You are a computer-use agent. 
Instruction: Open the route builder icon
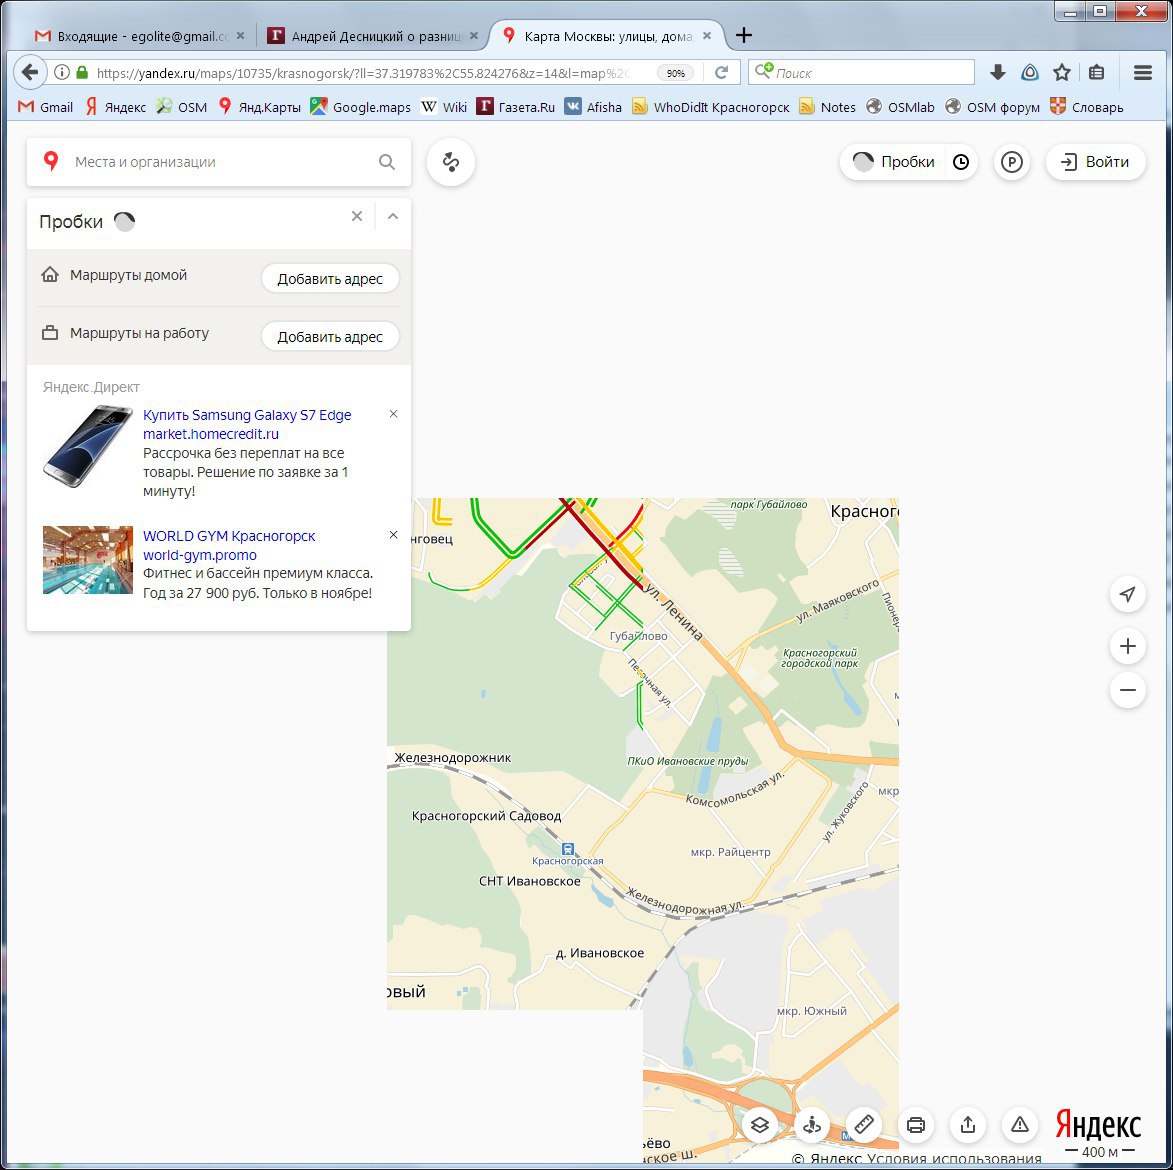pyautogui.click(x=451, y=162)
